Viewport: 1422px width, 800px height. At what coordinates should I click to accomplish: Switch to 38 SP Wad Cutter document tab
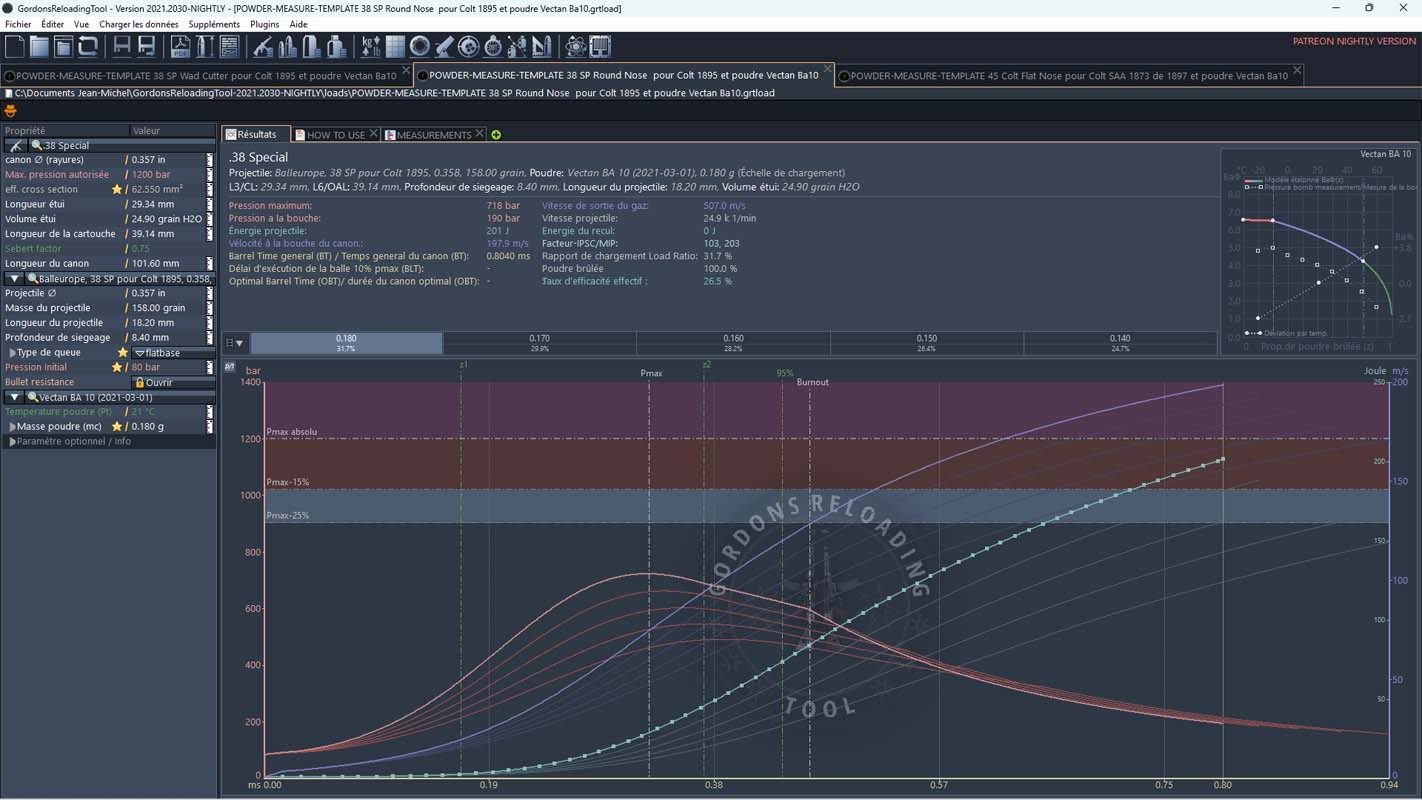[205, 75]
